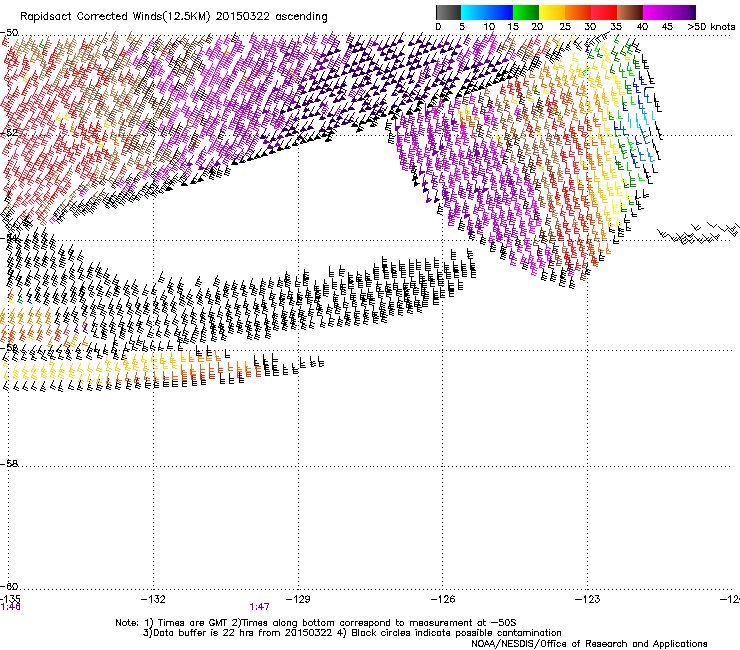Click the blue 10-15 knots legend swatch
This screenshot has width=740, height=650.
(x=500, y=12)
